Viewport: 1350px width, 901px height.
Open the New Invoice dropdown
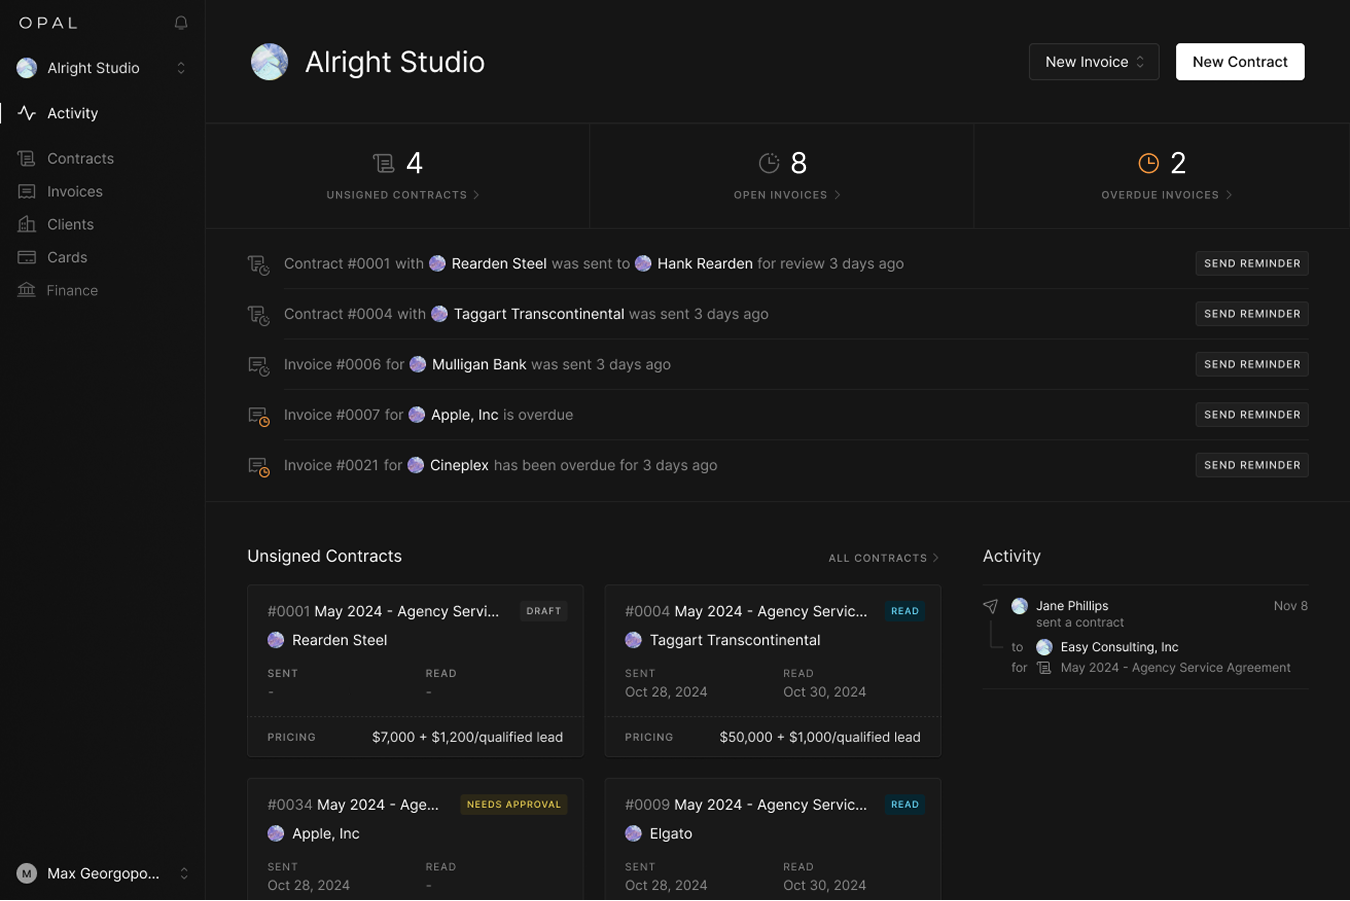pos(1094,62)
